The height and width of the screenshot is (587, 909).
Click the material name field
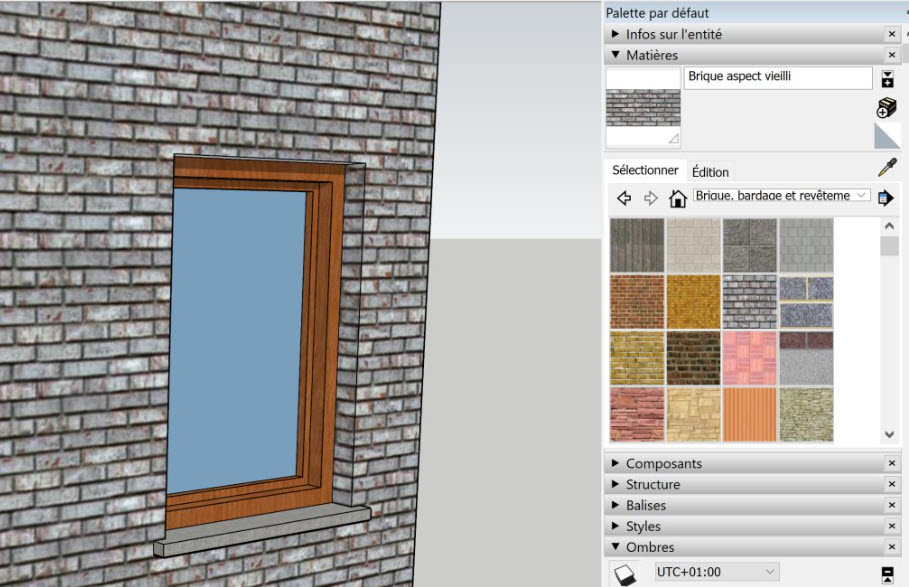[778, 77]
